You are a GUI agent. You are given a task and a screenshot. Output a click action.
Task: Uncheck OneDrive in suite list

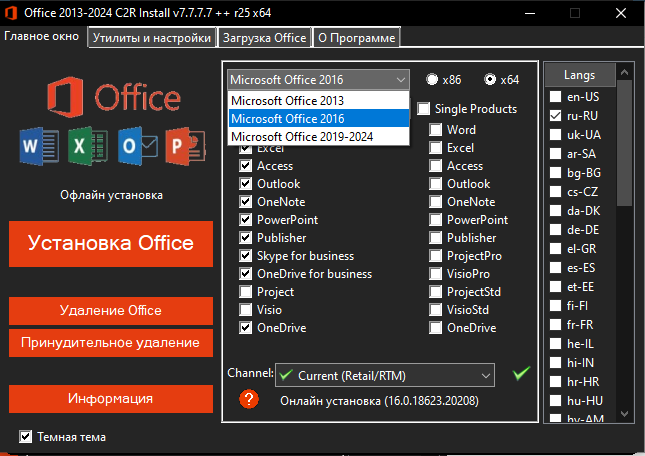point(246,328)
